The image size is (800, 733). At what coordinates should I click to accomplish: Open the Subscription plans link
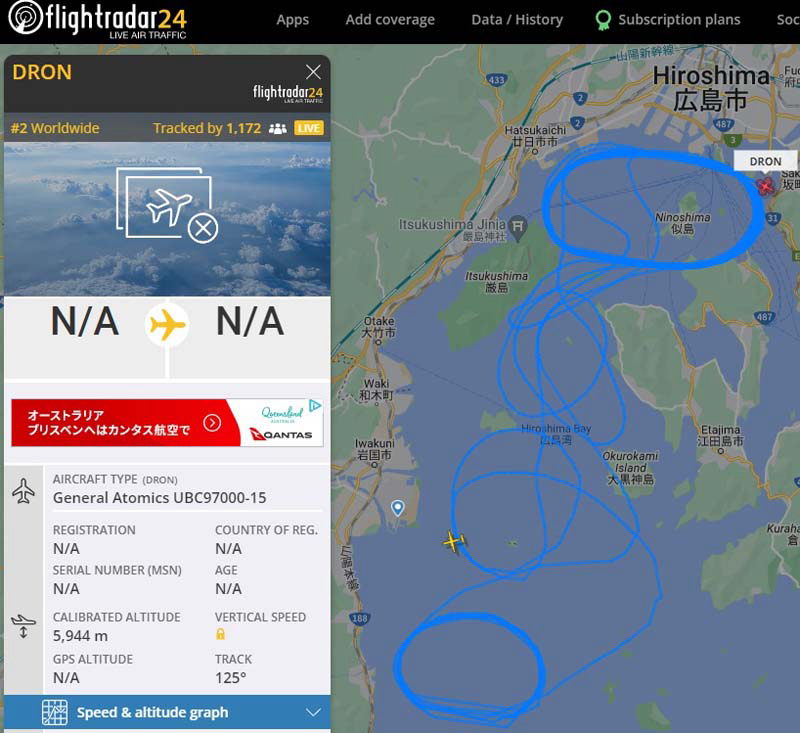pyautogui.click(x=679, y=19)
